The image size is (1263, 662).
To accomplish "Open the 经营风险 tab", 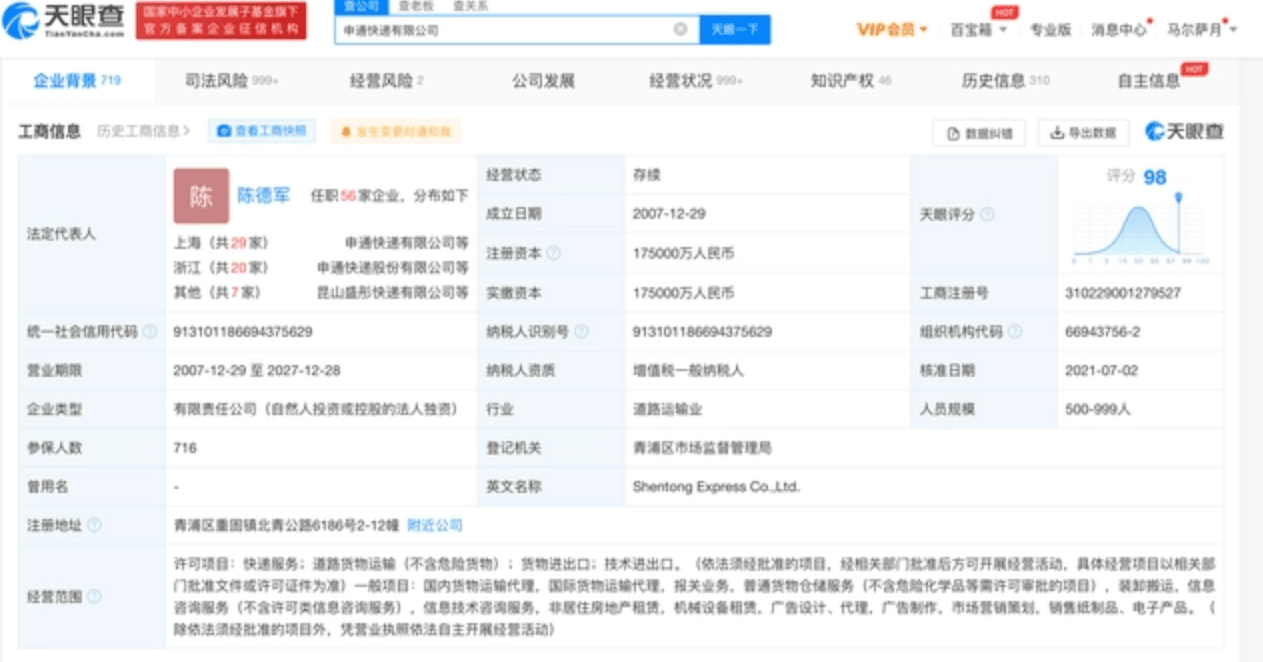I will click(386, 81).
